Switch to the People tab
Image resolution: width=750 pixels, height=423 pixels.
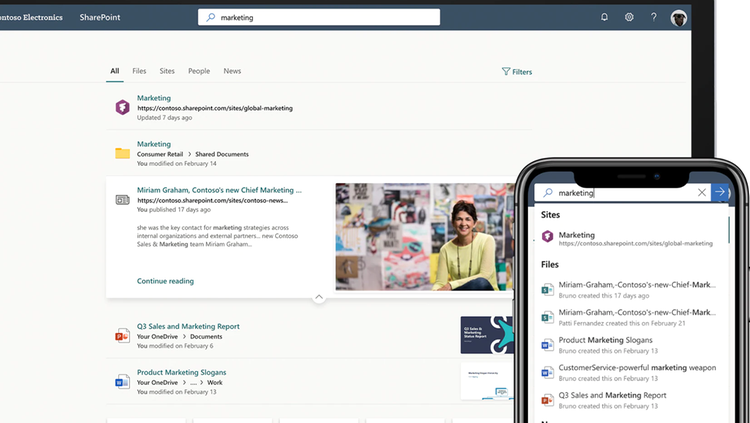199,71
